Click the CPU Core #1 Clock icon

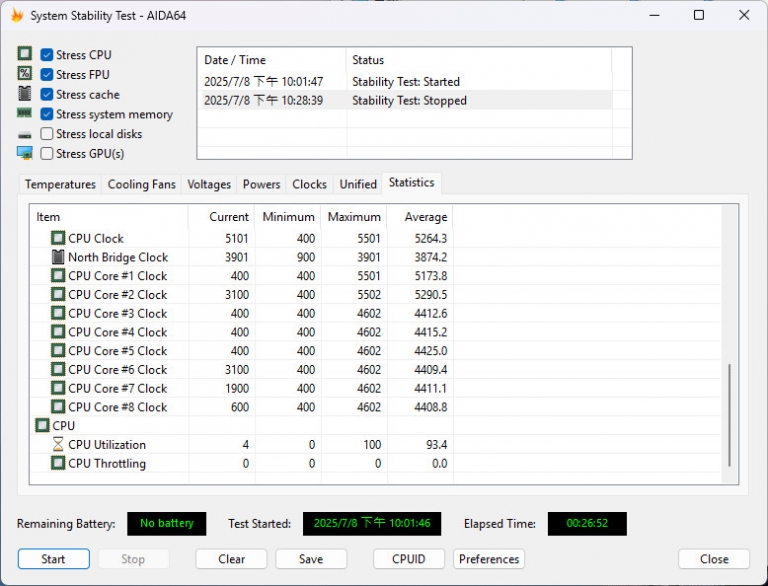click(58, 275)
